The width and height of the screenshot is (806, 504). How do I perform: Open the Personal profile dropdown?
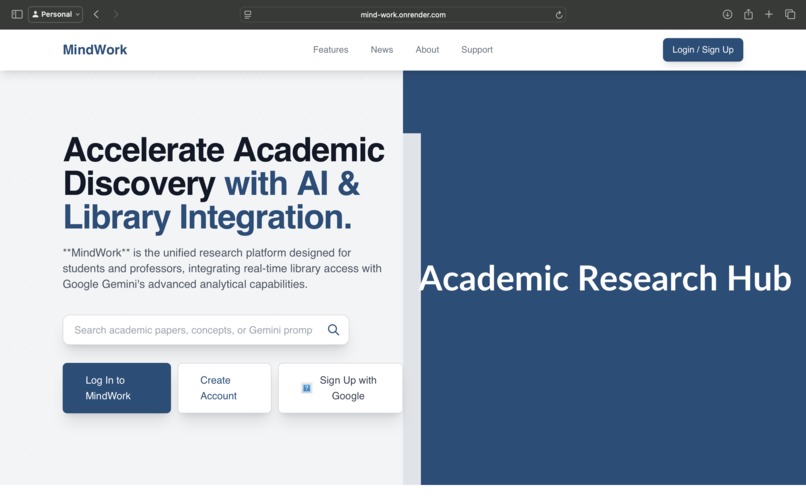(x=56, y=14)
